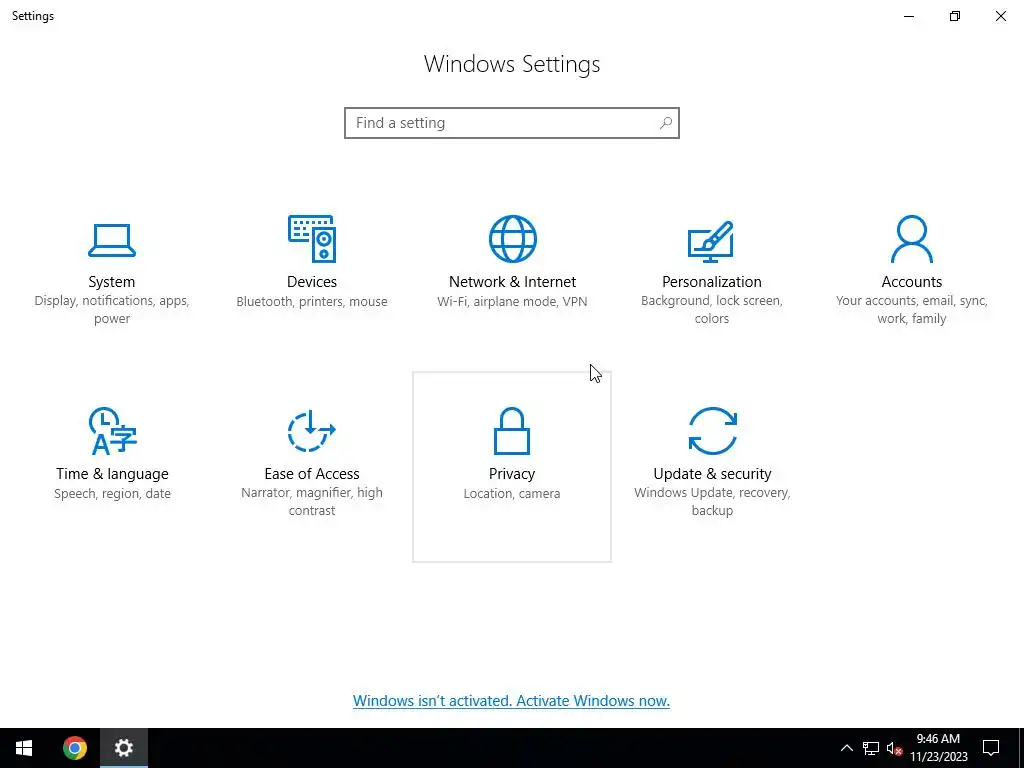Open the Privacy padlock icon
Viewport: 1024px width, 768px height.
tap(512, 431)
